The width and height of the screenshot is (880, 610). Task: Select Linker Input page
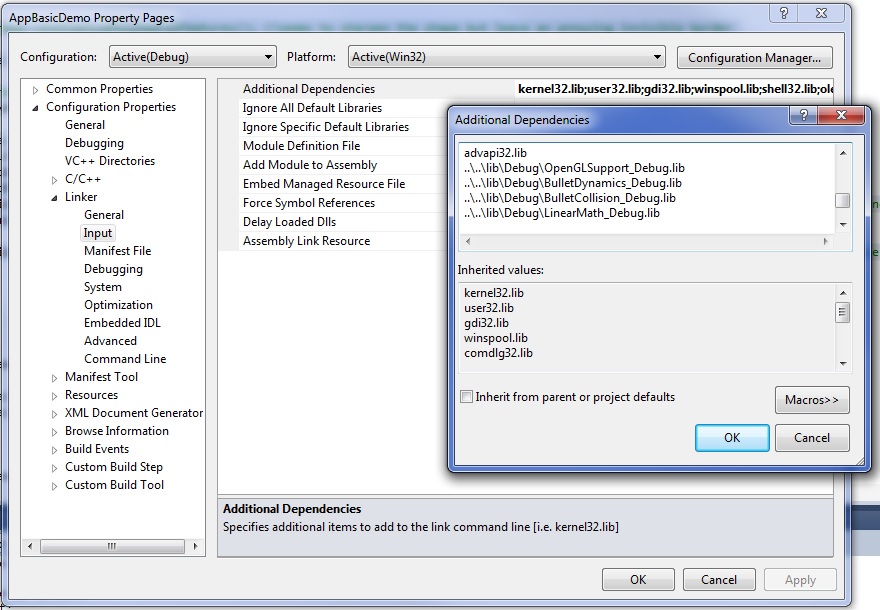coord(98,233)
